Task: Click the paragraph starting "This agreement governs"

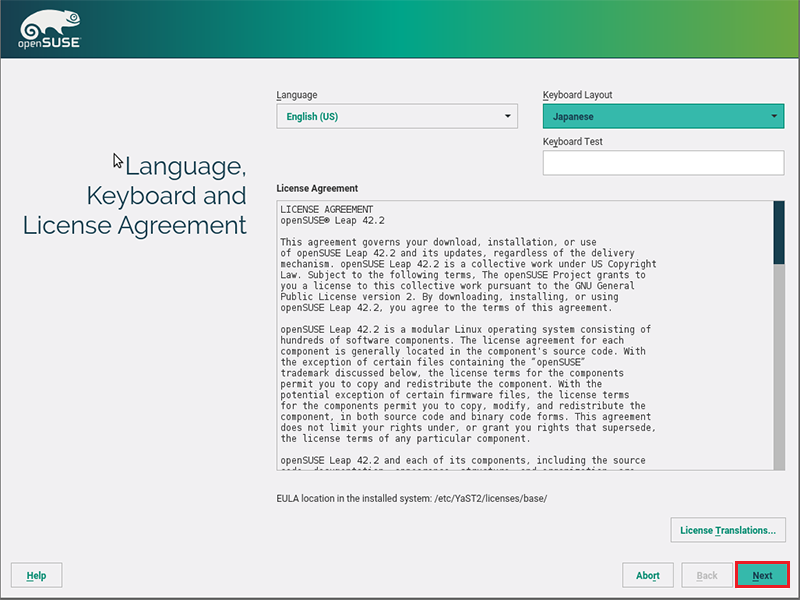Action: tap(460, 275)
